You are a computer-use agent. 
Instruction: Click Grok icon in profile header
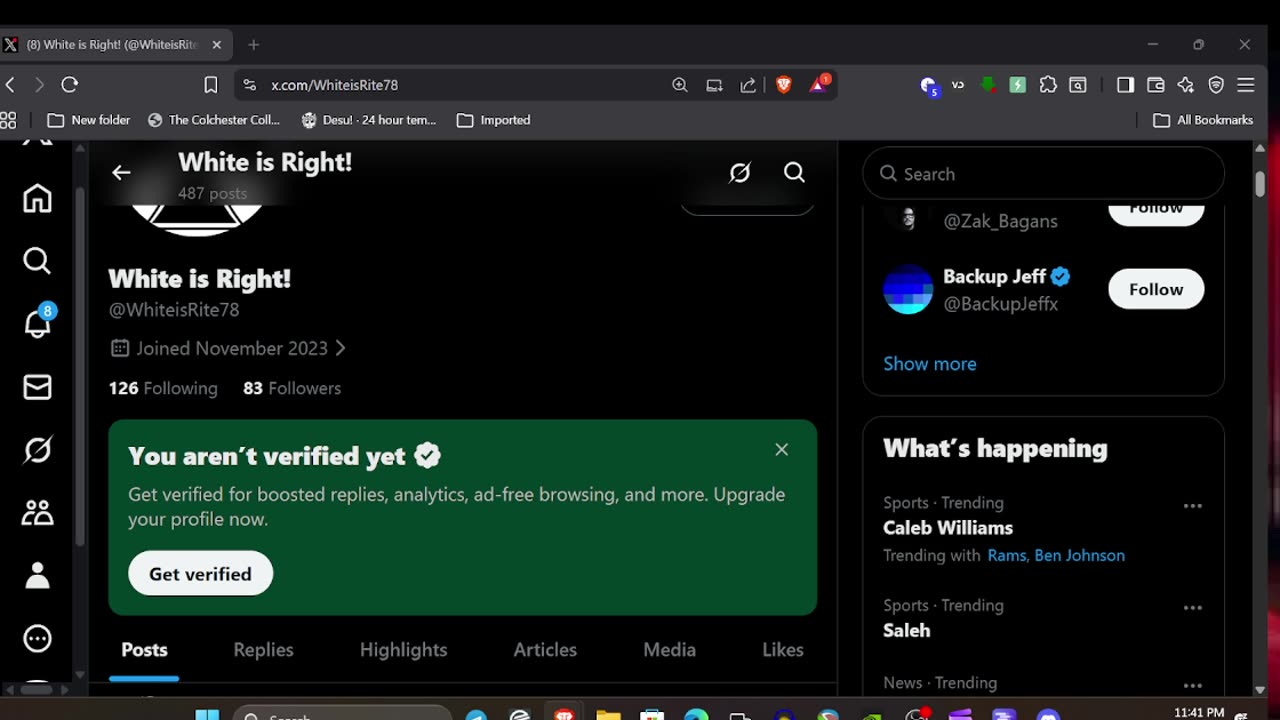point(740,173)
